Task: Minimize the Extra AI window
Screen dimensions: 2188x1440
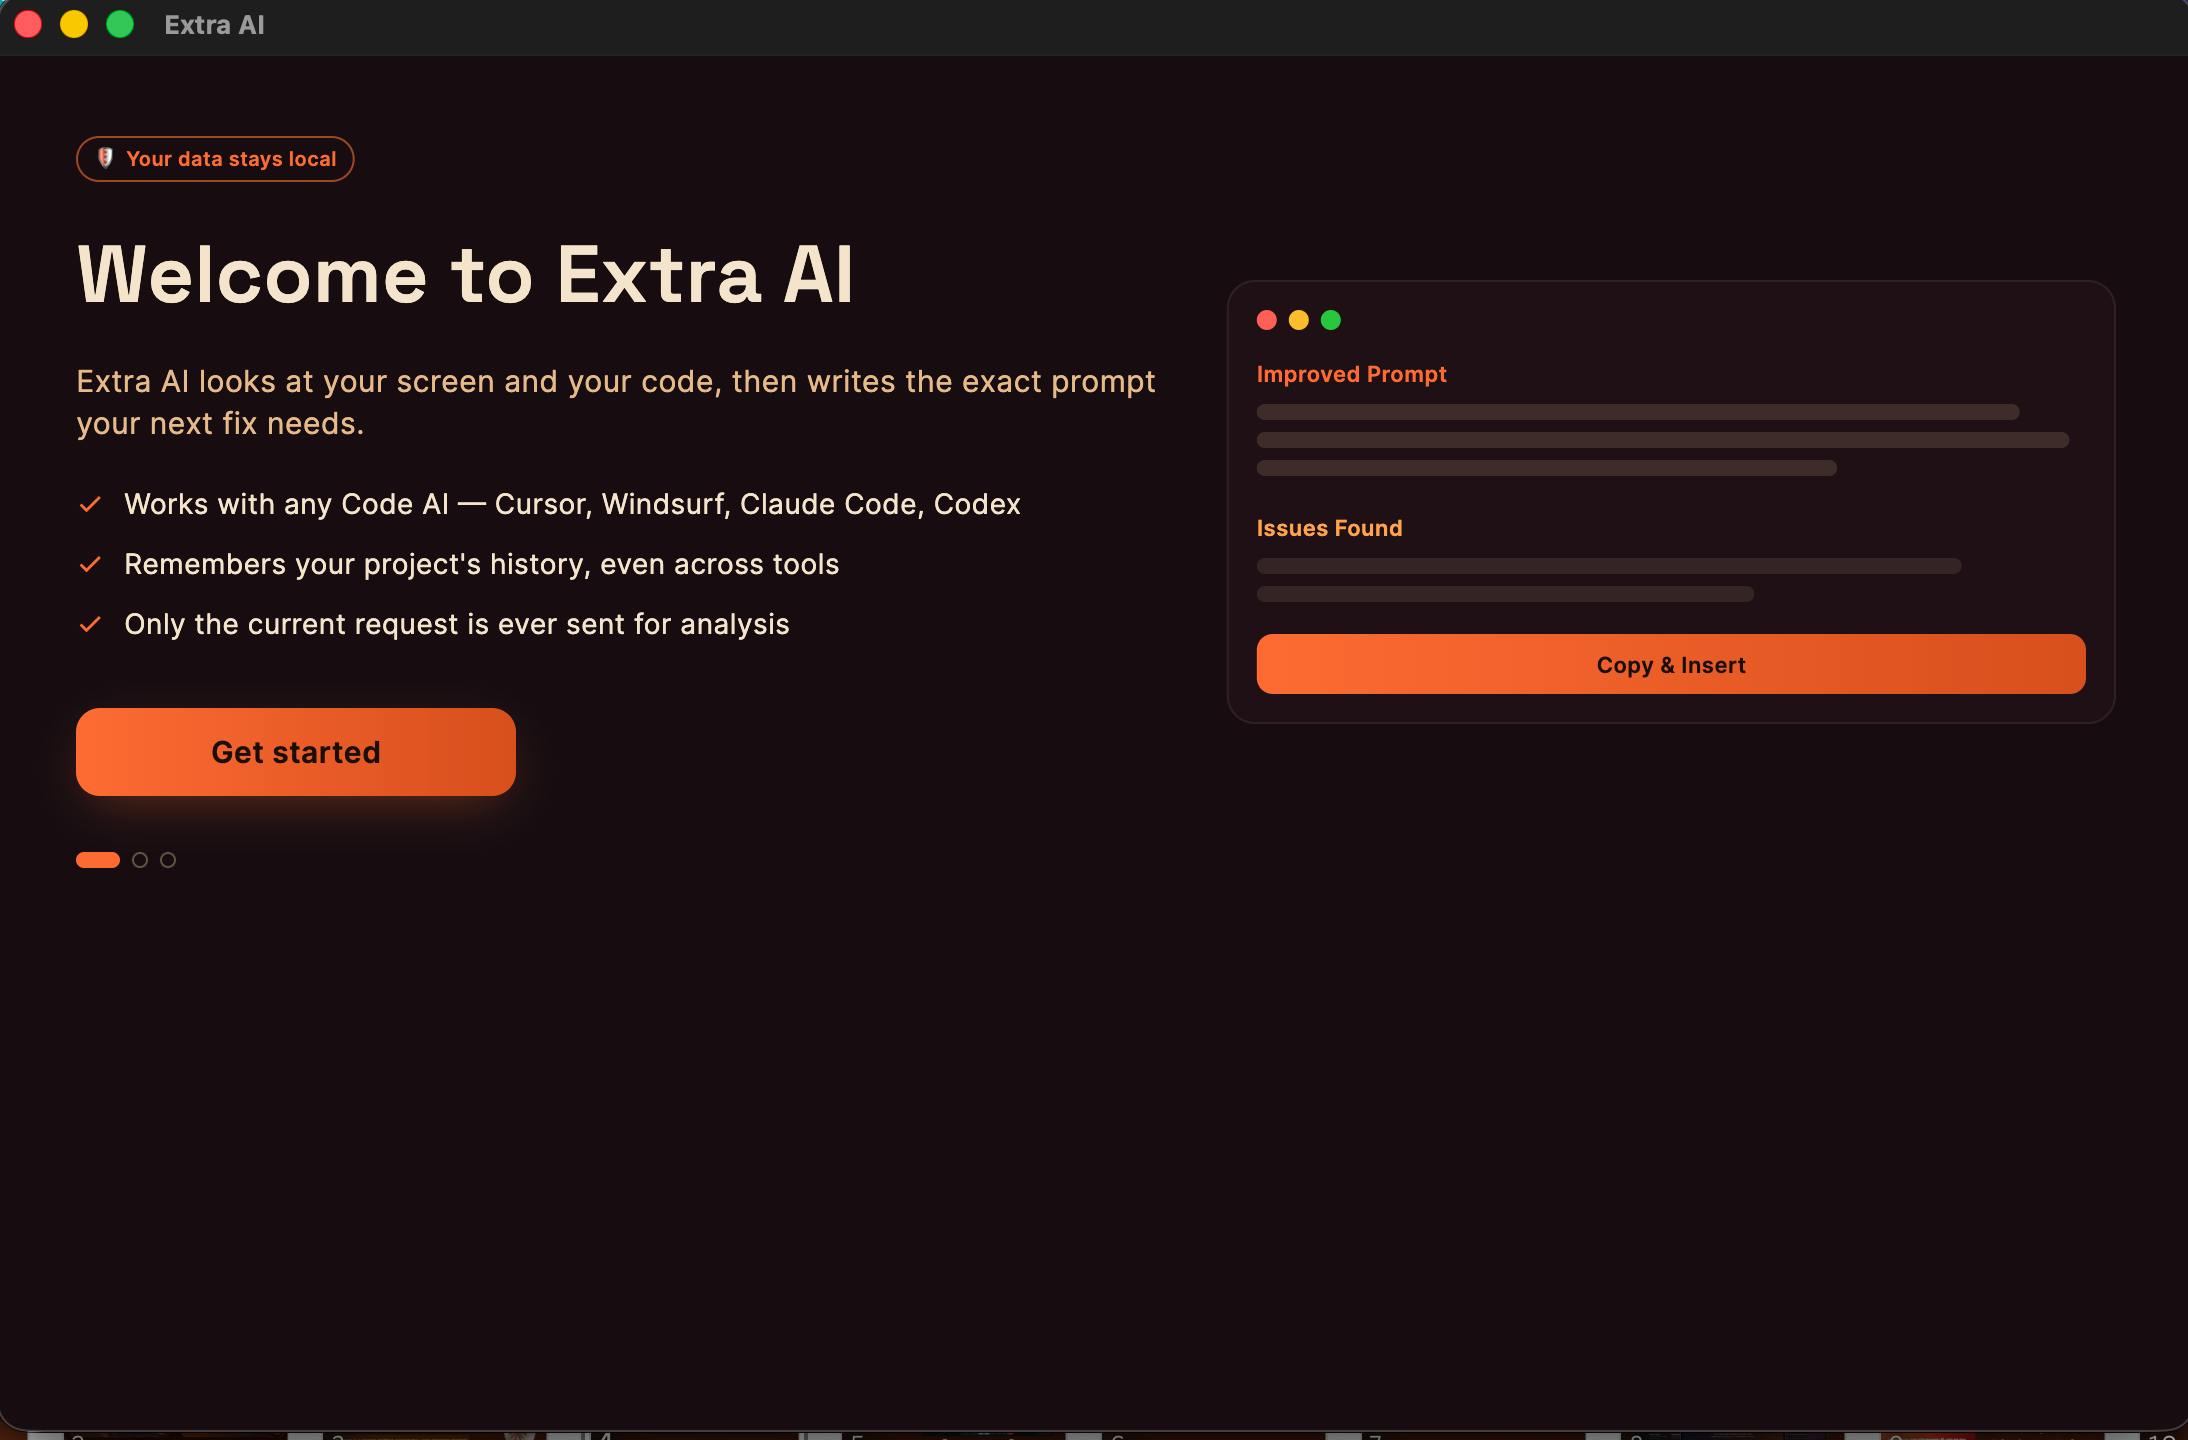Action: [x=74, y=24]
